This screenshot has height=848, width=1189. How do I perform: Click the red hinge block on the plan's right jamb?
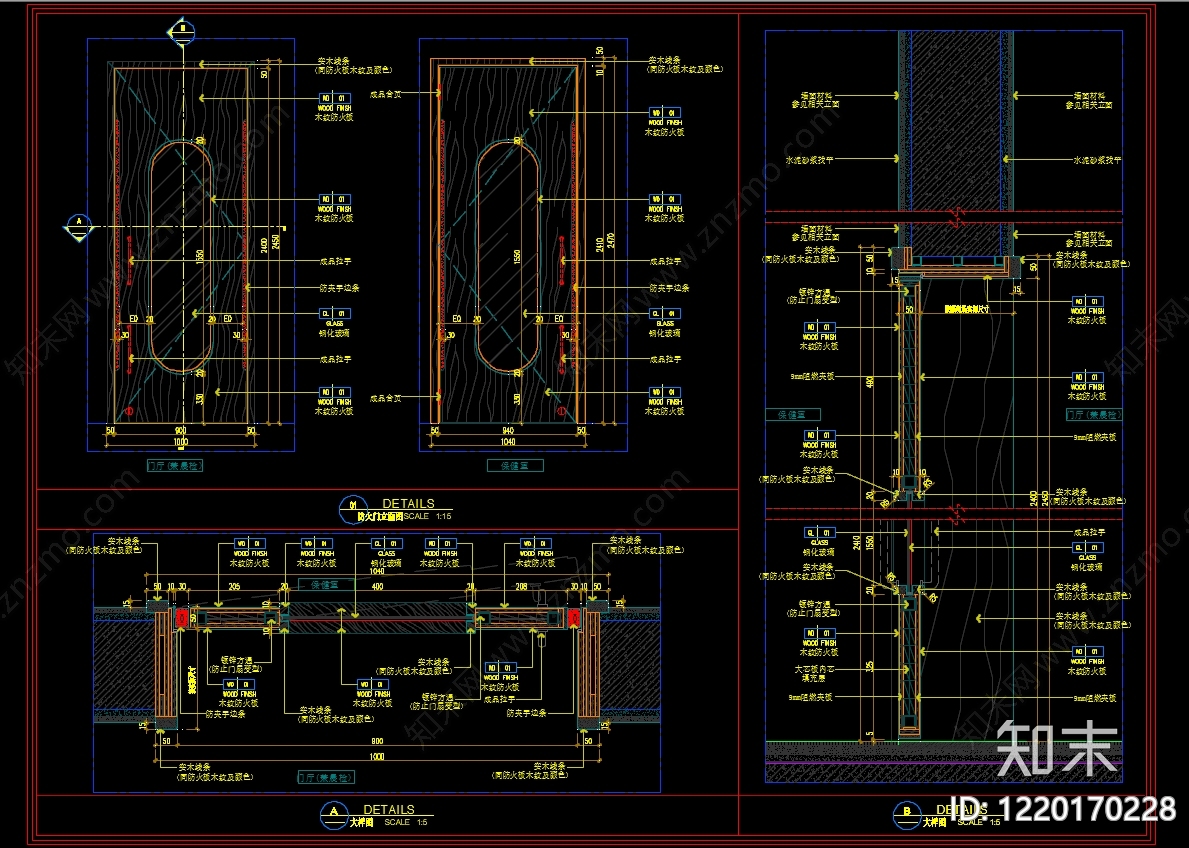573,617
